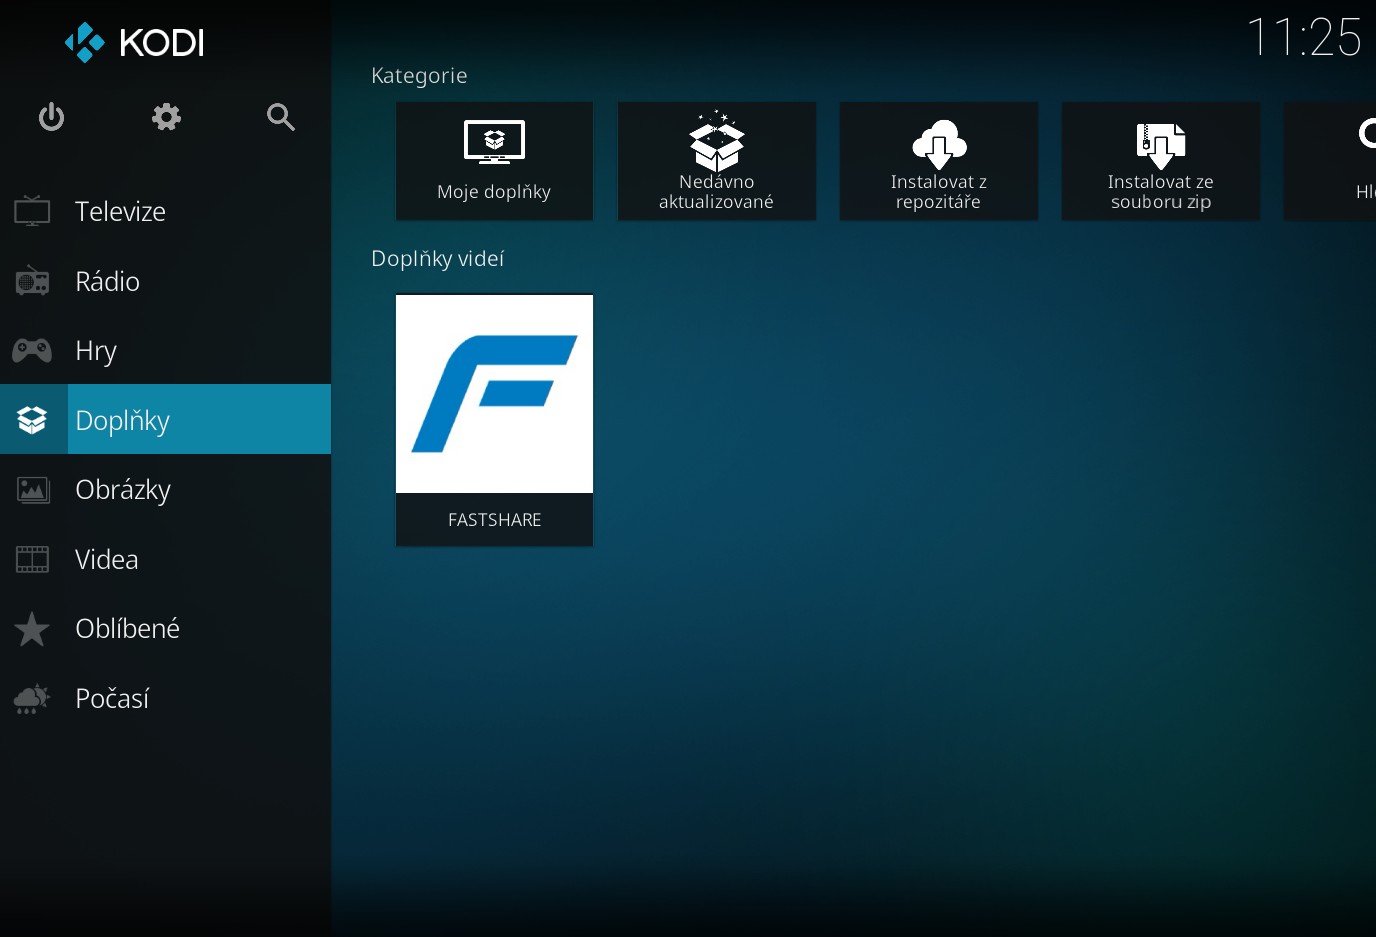Open the Moje doplňky category tile
The image size is (1376, 937).
click(494, 161)
